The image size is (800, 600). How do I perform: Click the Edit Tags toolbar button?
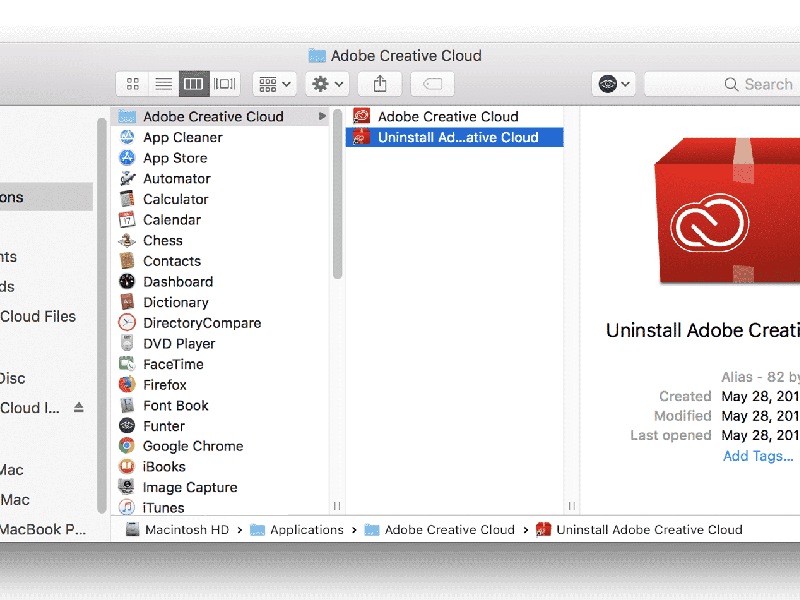point(433,84)
